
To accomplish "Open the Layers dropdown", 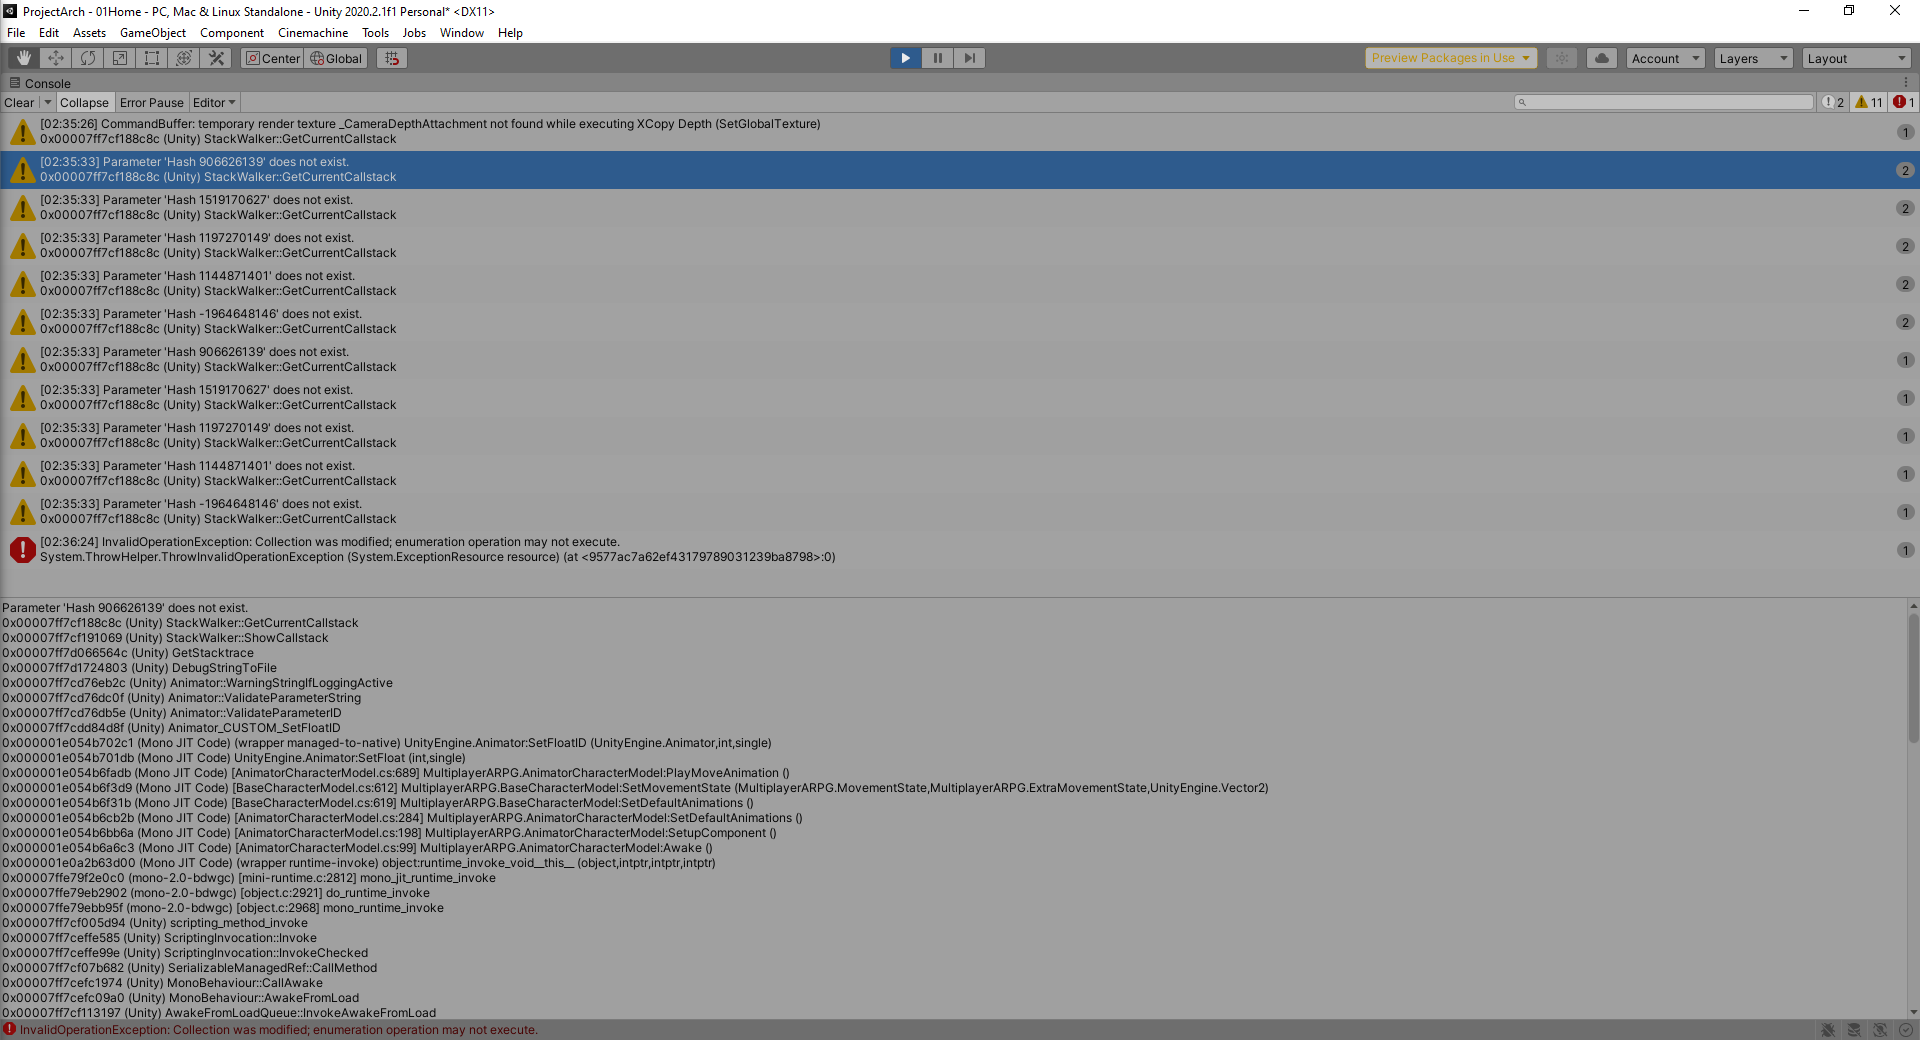I will [x=1752, y=58].
